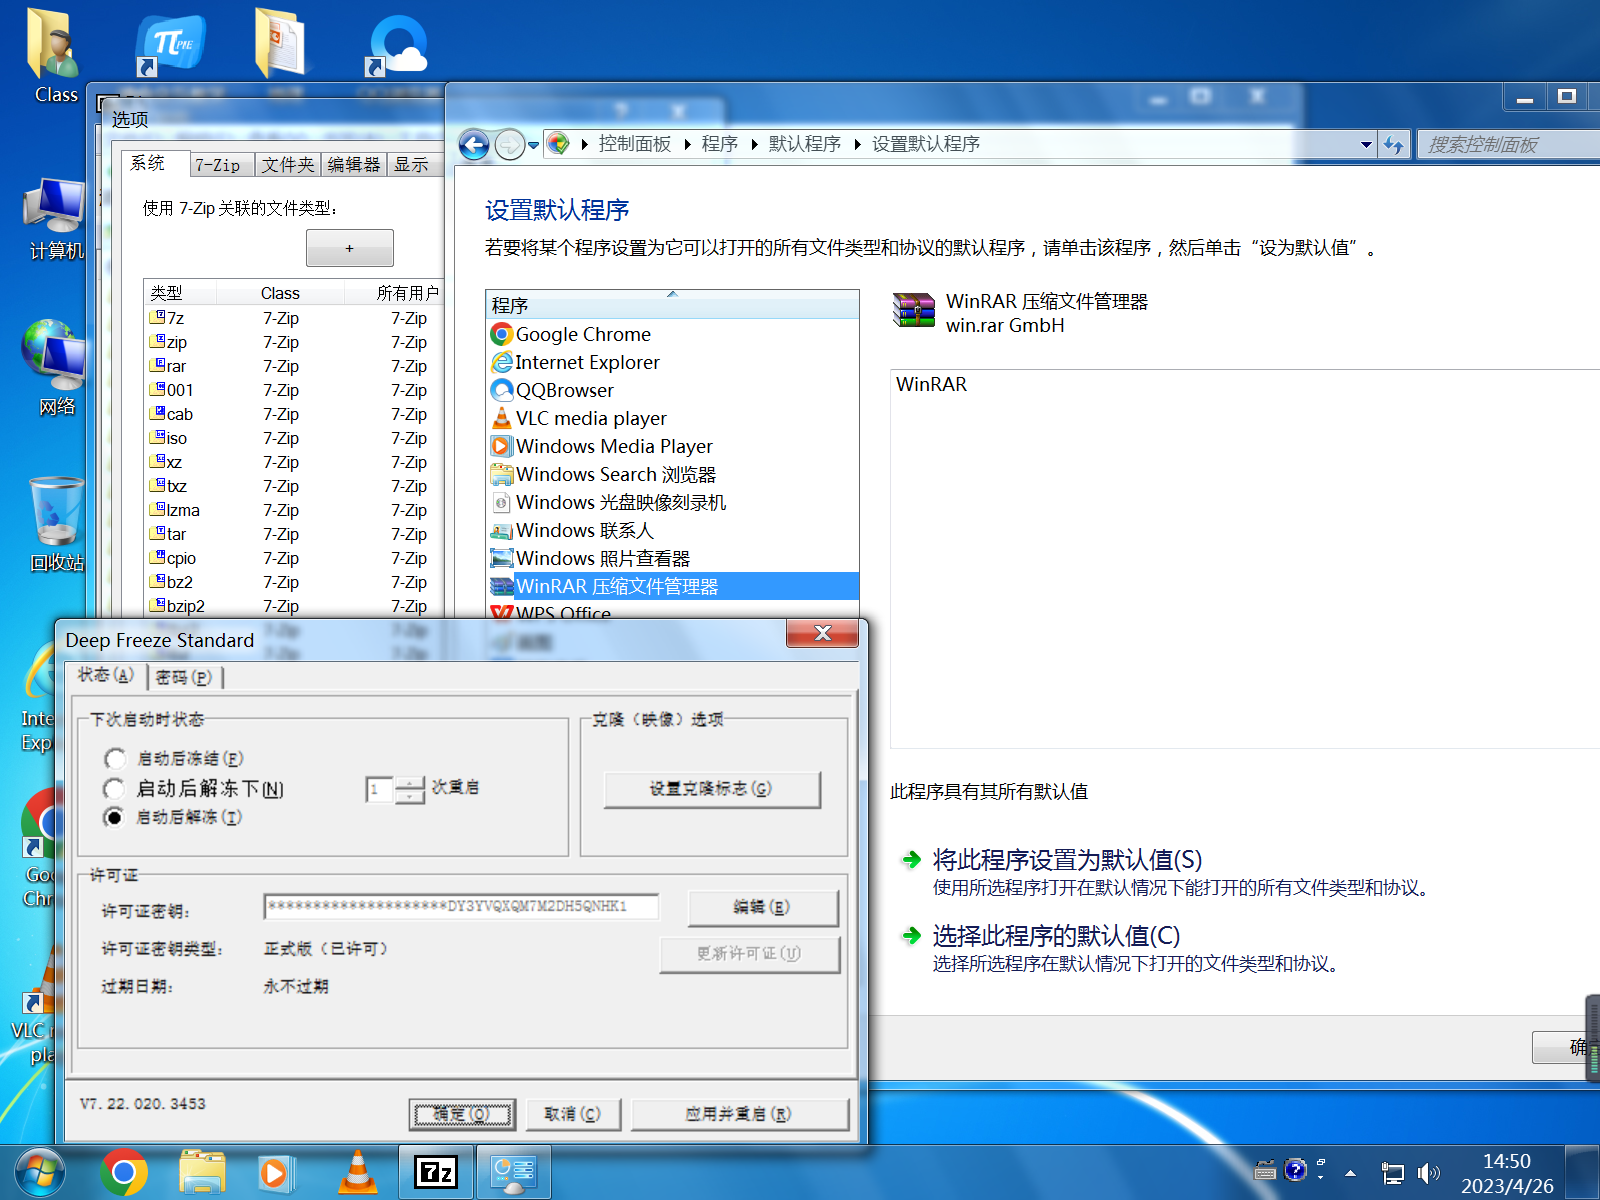Click the plus button in 7-Zip options
Screen dimensions: 1600x1200
click(349, 248)
